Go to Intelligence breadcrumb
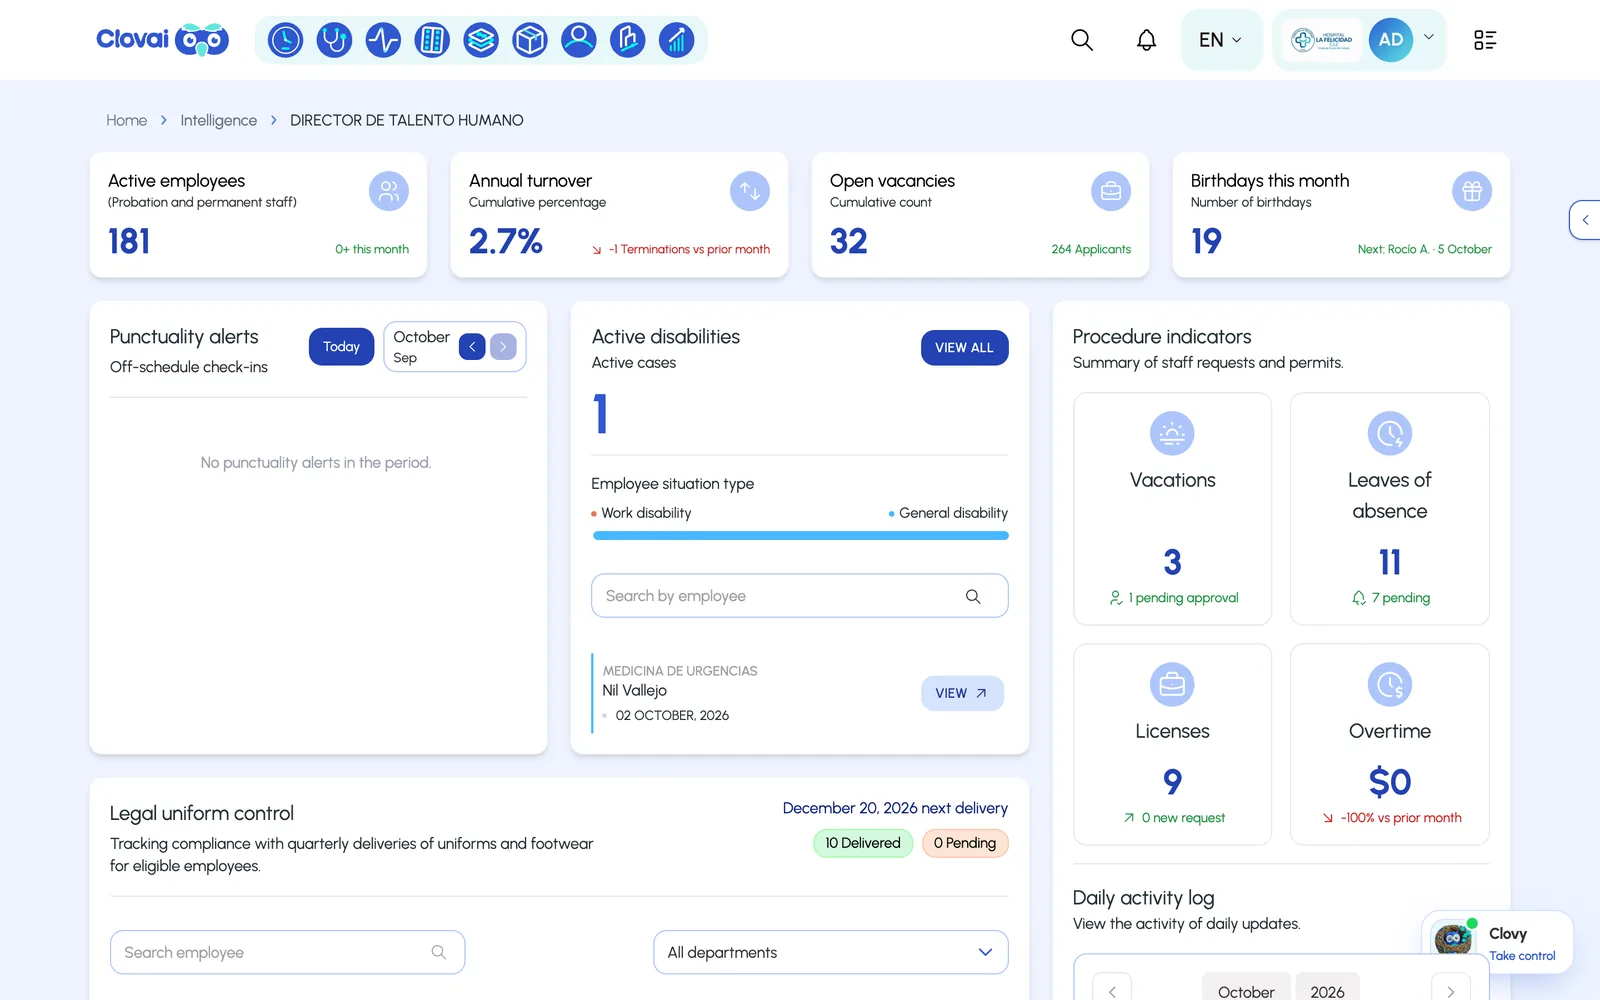 pyautogui.click(x=218, y=120)
